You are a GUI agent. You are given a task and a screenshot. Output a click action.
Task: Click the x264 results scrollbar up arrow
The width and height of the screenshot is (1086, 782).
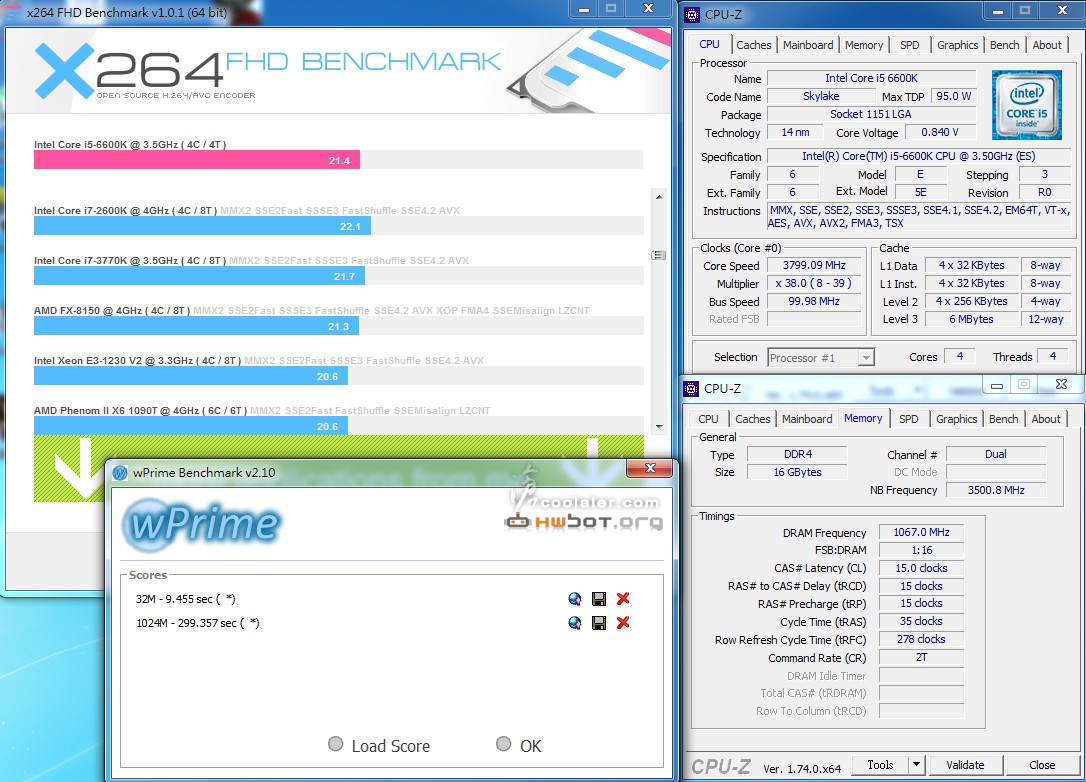pyautogui.click(x=659, y=197)
